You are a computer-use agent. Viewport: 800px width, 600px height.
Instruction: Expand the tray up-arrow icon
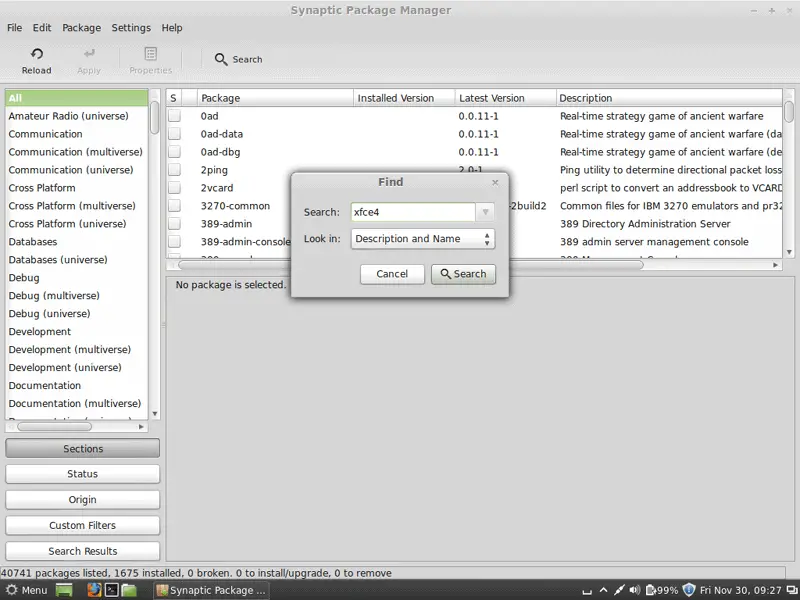[x=603, y=590]
